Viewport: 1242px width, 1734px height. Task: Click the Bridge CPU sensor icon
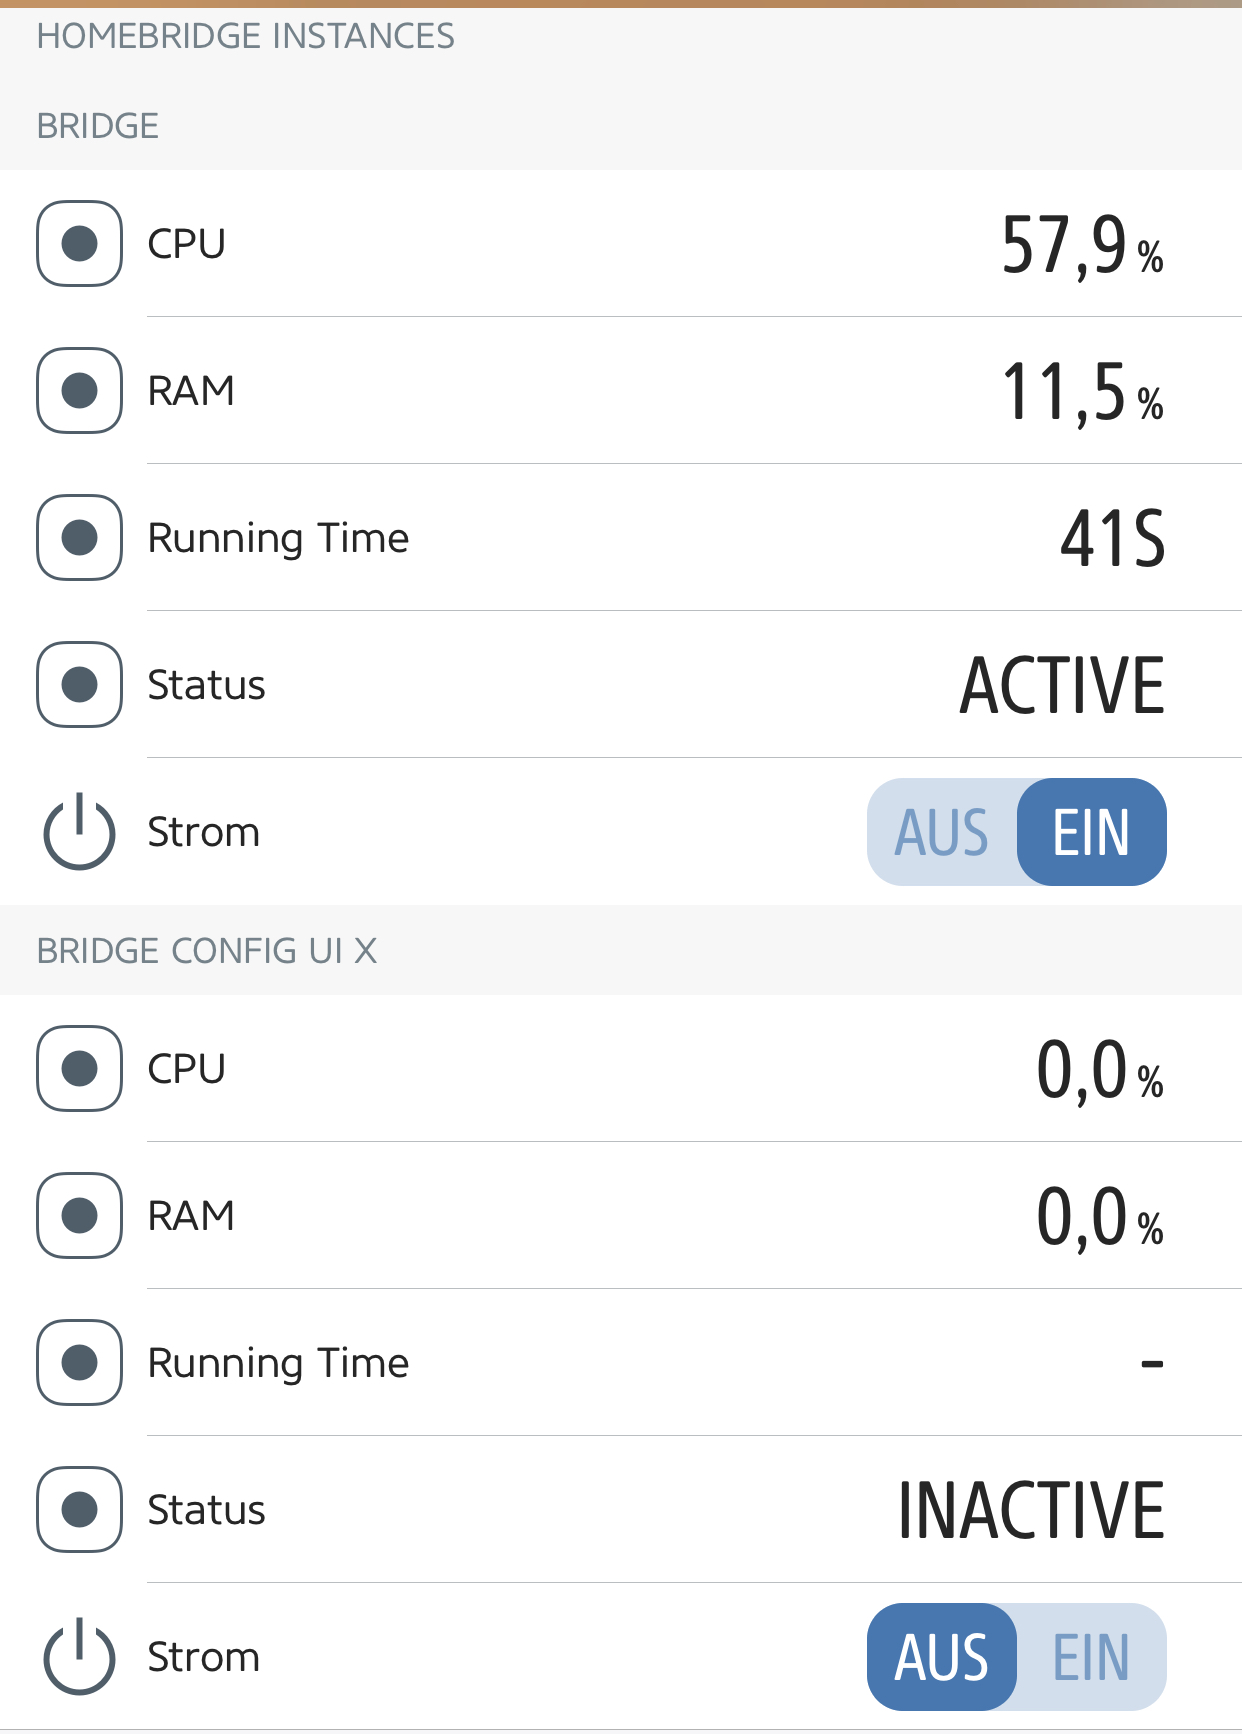pyautogui.click(x=79, y=244)
